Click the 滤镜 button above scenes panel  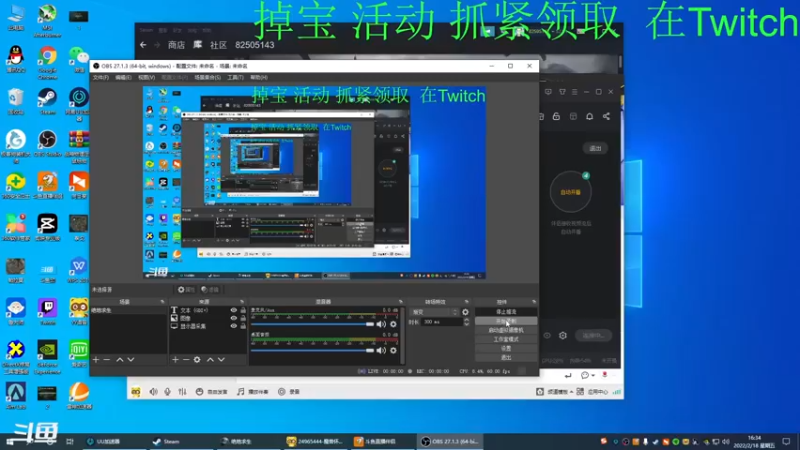coord(210,290)
